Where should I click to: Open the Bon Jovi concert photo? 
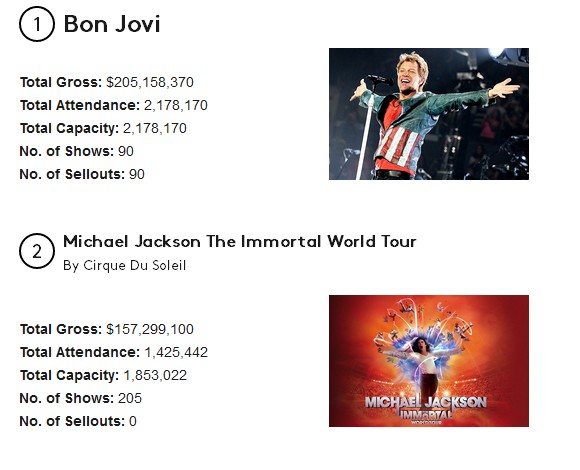click(429, 114)
